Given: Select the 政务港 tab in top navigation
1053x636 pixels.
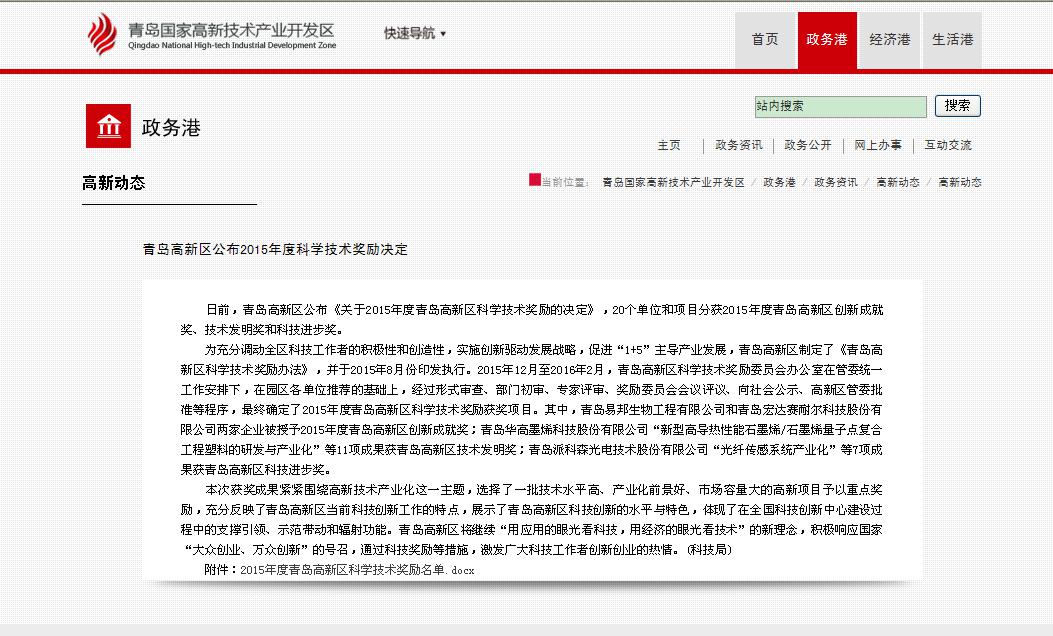Looking at the screenshot, I should click(827, 40).
